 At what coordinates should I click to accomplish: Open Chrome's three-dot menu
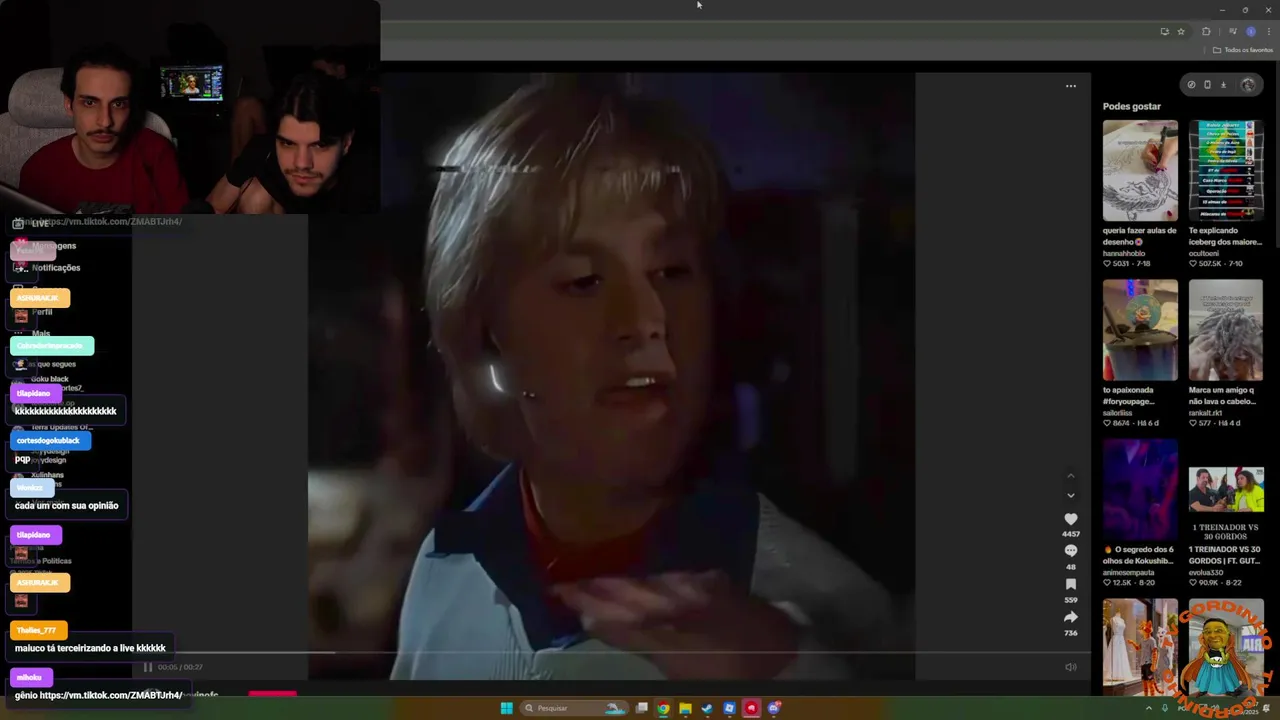pos(1268,31)
